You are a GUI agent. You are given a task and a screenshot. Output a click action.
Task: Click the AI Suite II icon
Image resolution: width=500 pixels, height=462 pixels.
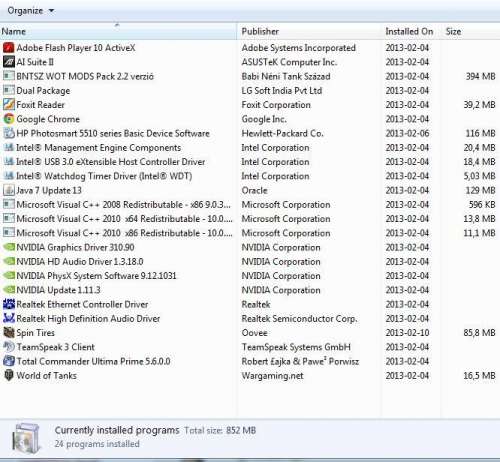point(9,62)
